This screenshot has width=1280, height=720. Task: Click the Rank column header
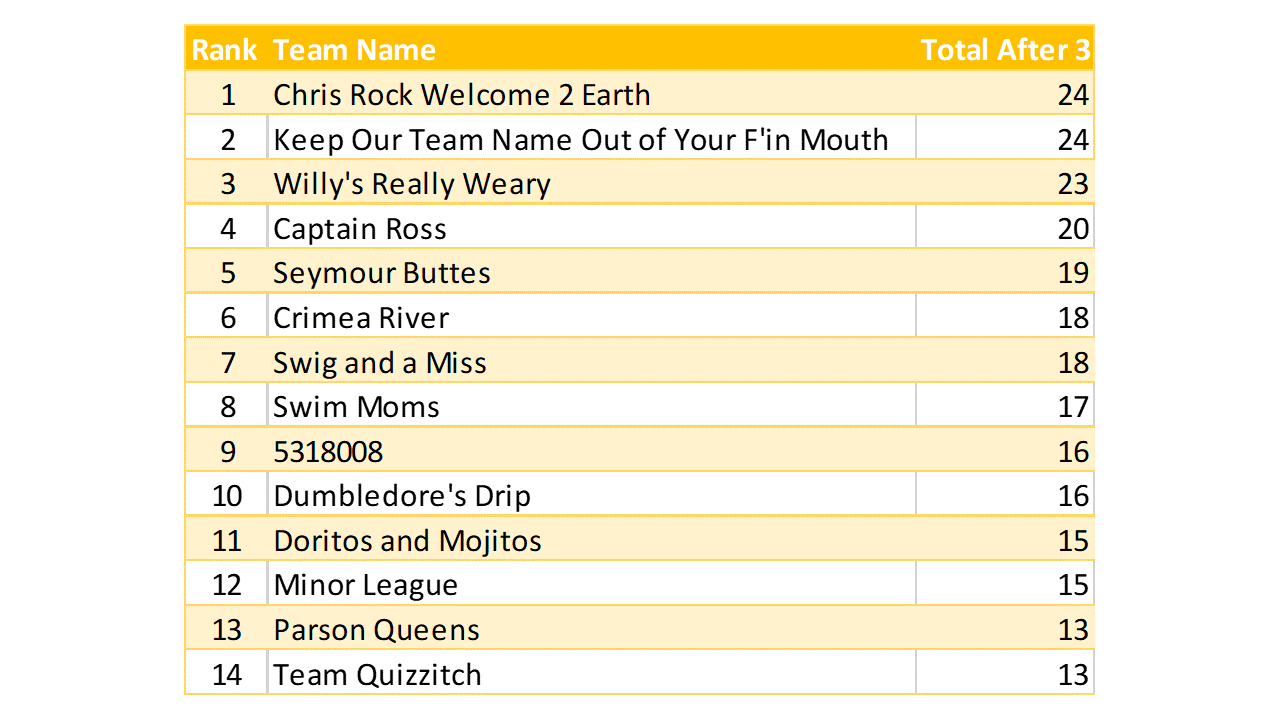225,50
